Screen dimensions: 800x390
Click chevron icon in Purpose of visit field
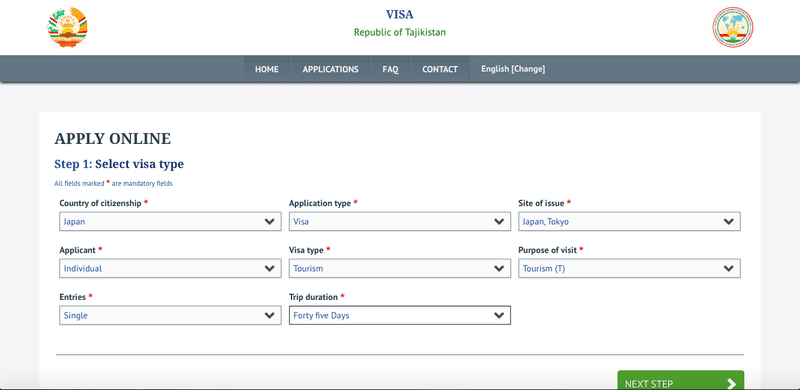pyautogui.click(x=729, y=269)
